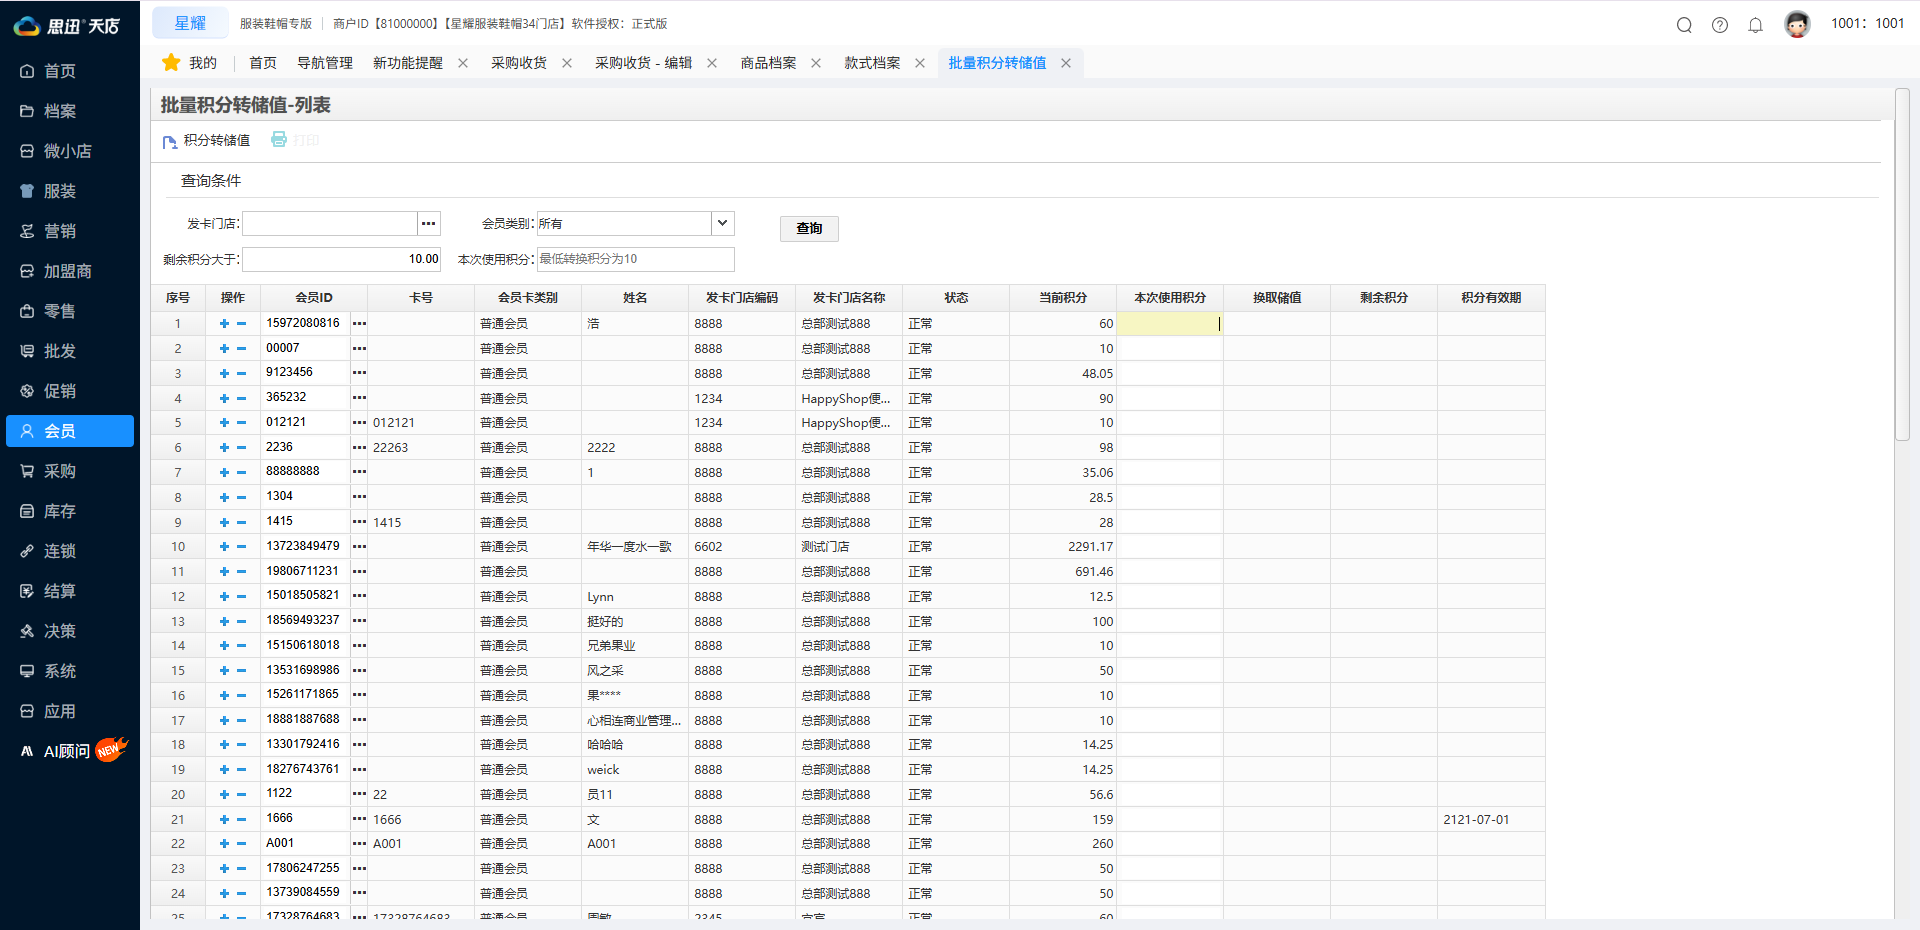Click the star favorites icon beside 我的

click(x=171, y=63)
